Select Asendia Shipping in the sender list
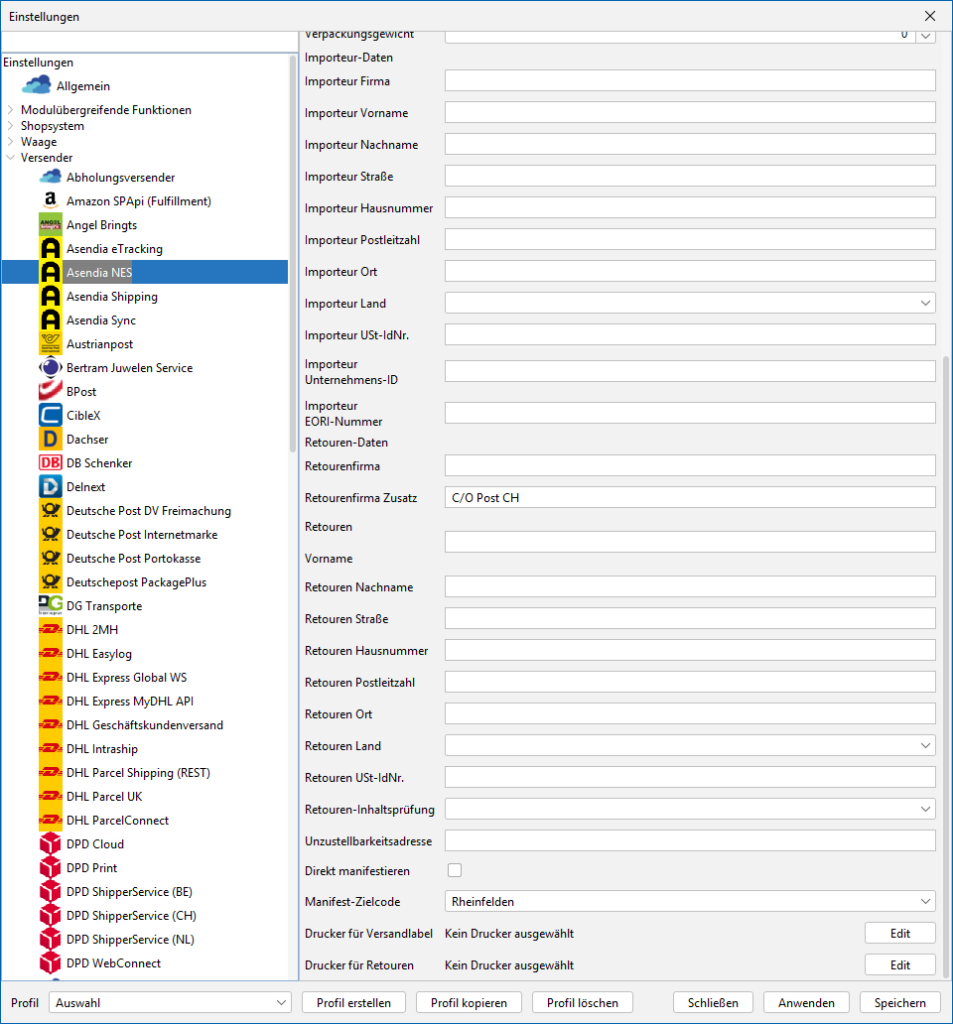The image size is (953, 1024). [112, 297]
